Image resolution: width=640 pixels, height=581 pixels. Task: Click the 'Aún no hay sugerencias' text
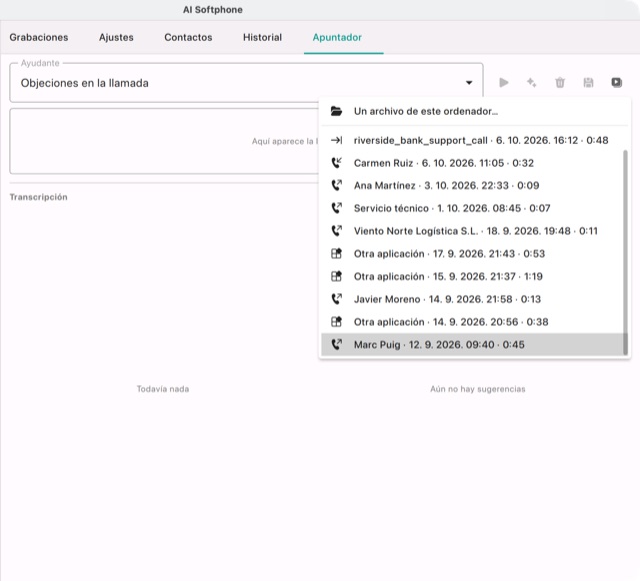[x=478, y=389]
